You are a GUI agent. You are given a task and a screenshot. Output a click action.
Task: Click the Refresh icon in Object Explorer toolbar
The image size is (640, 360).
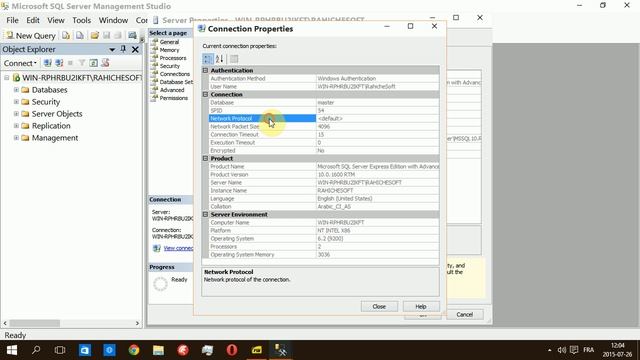(x=93, y=63)
